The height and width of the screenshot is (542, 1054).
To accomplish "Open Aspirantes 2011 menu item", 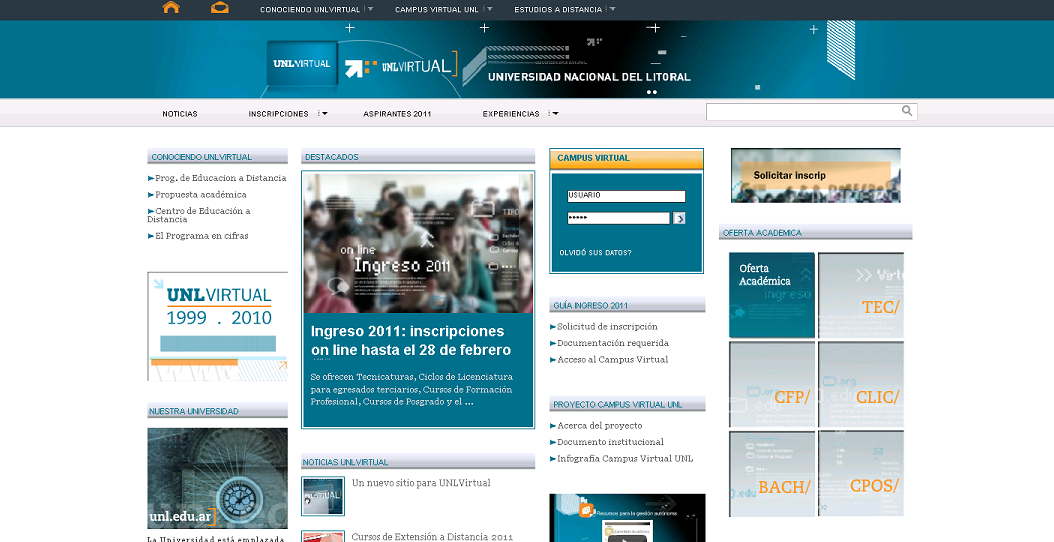I will click(397, 114).
